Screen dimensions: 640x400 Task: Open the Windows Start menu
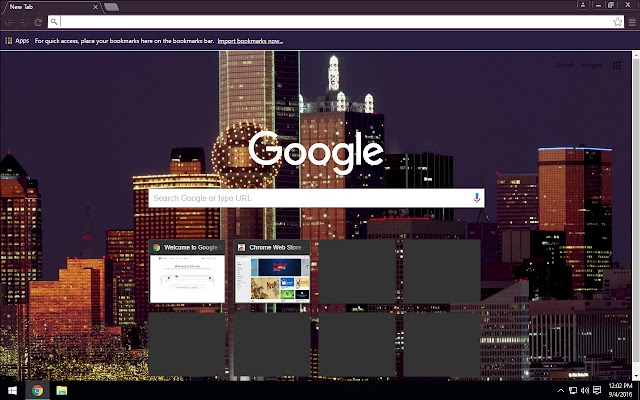(12, 391)
